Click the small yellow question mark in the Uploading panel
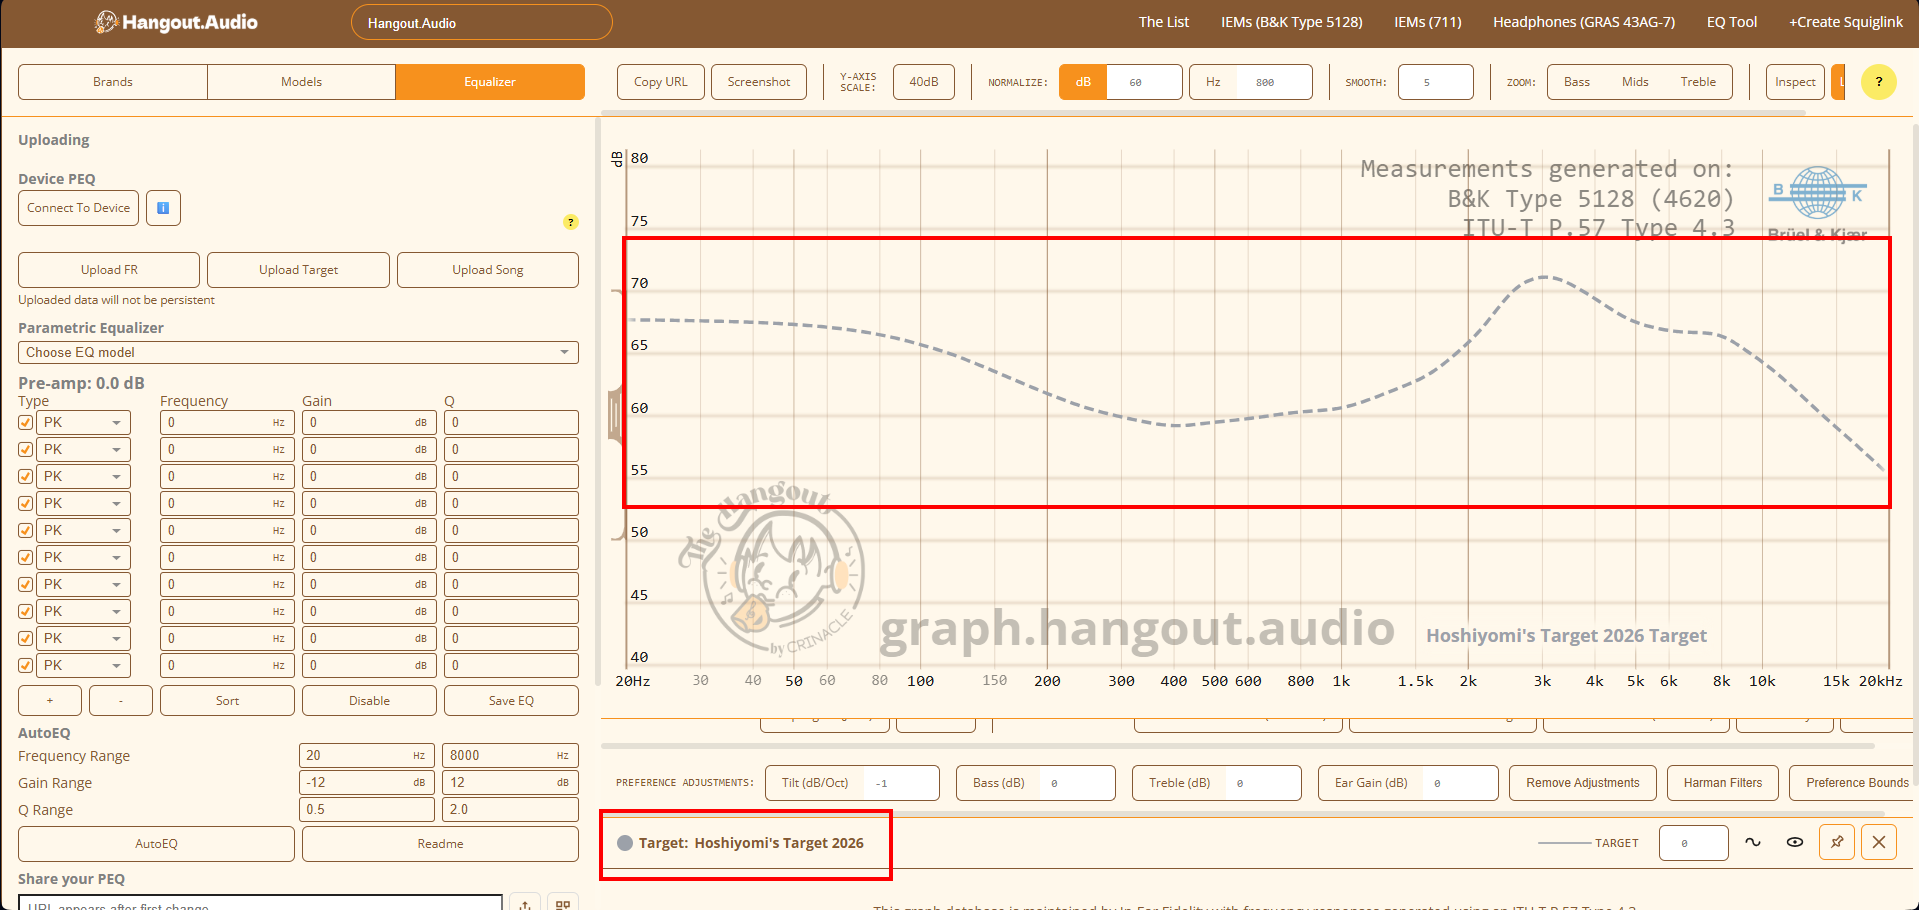1919x910 pixels. click(570, 222)
